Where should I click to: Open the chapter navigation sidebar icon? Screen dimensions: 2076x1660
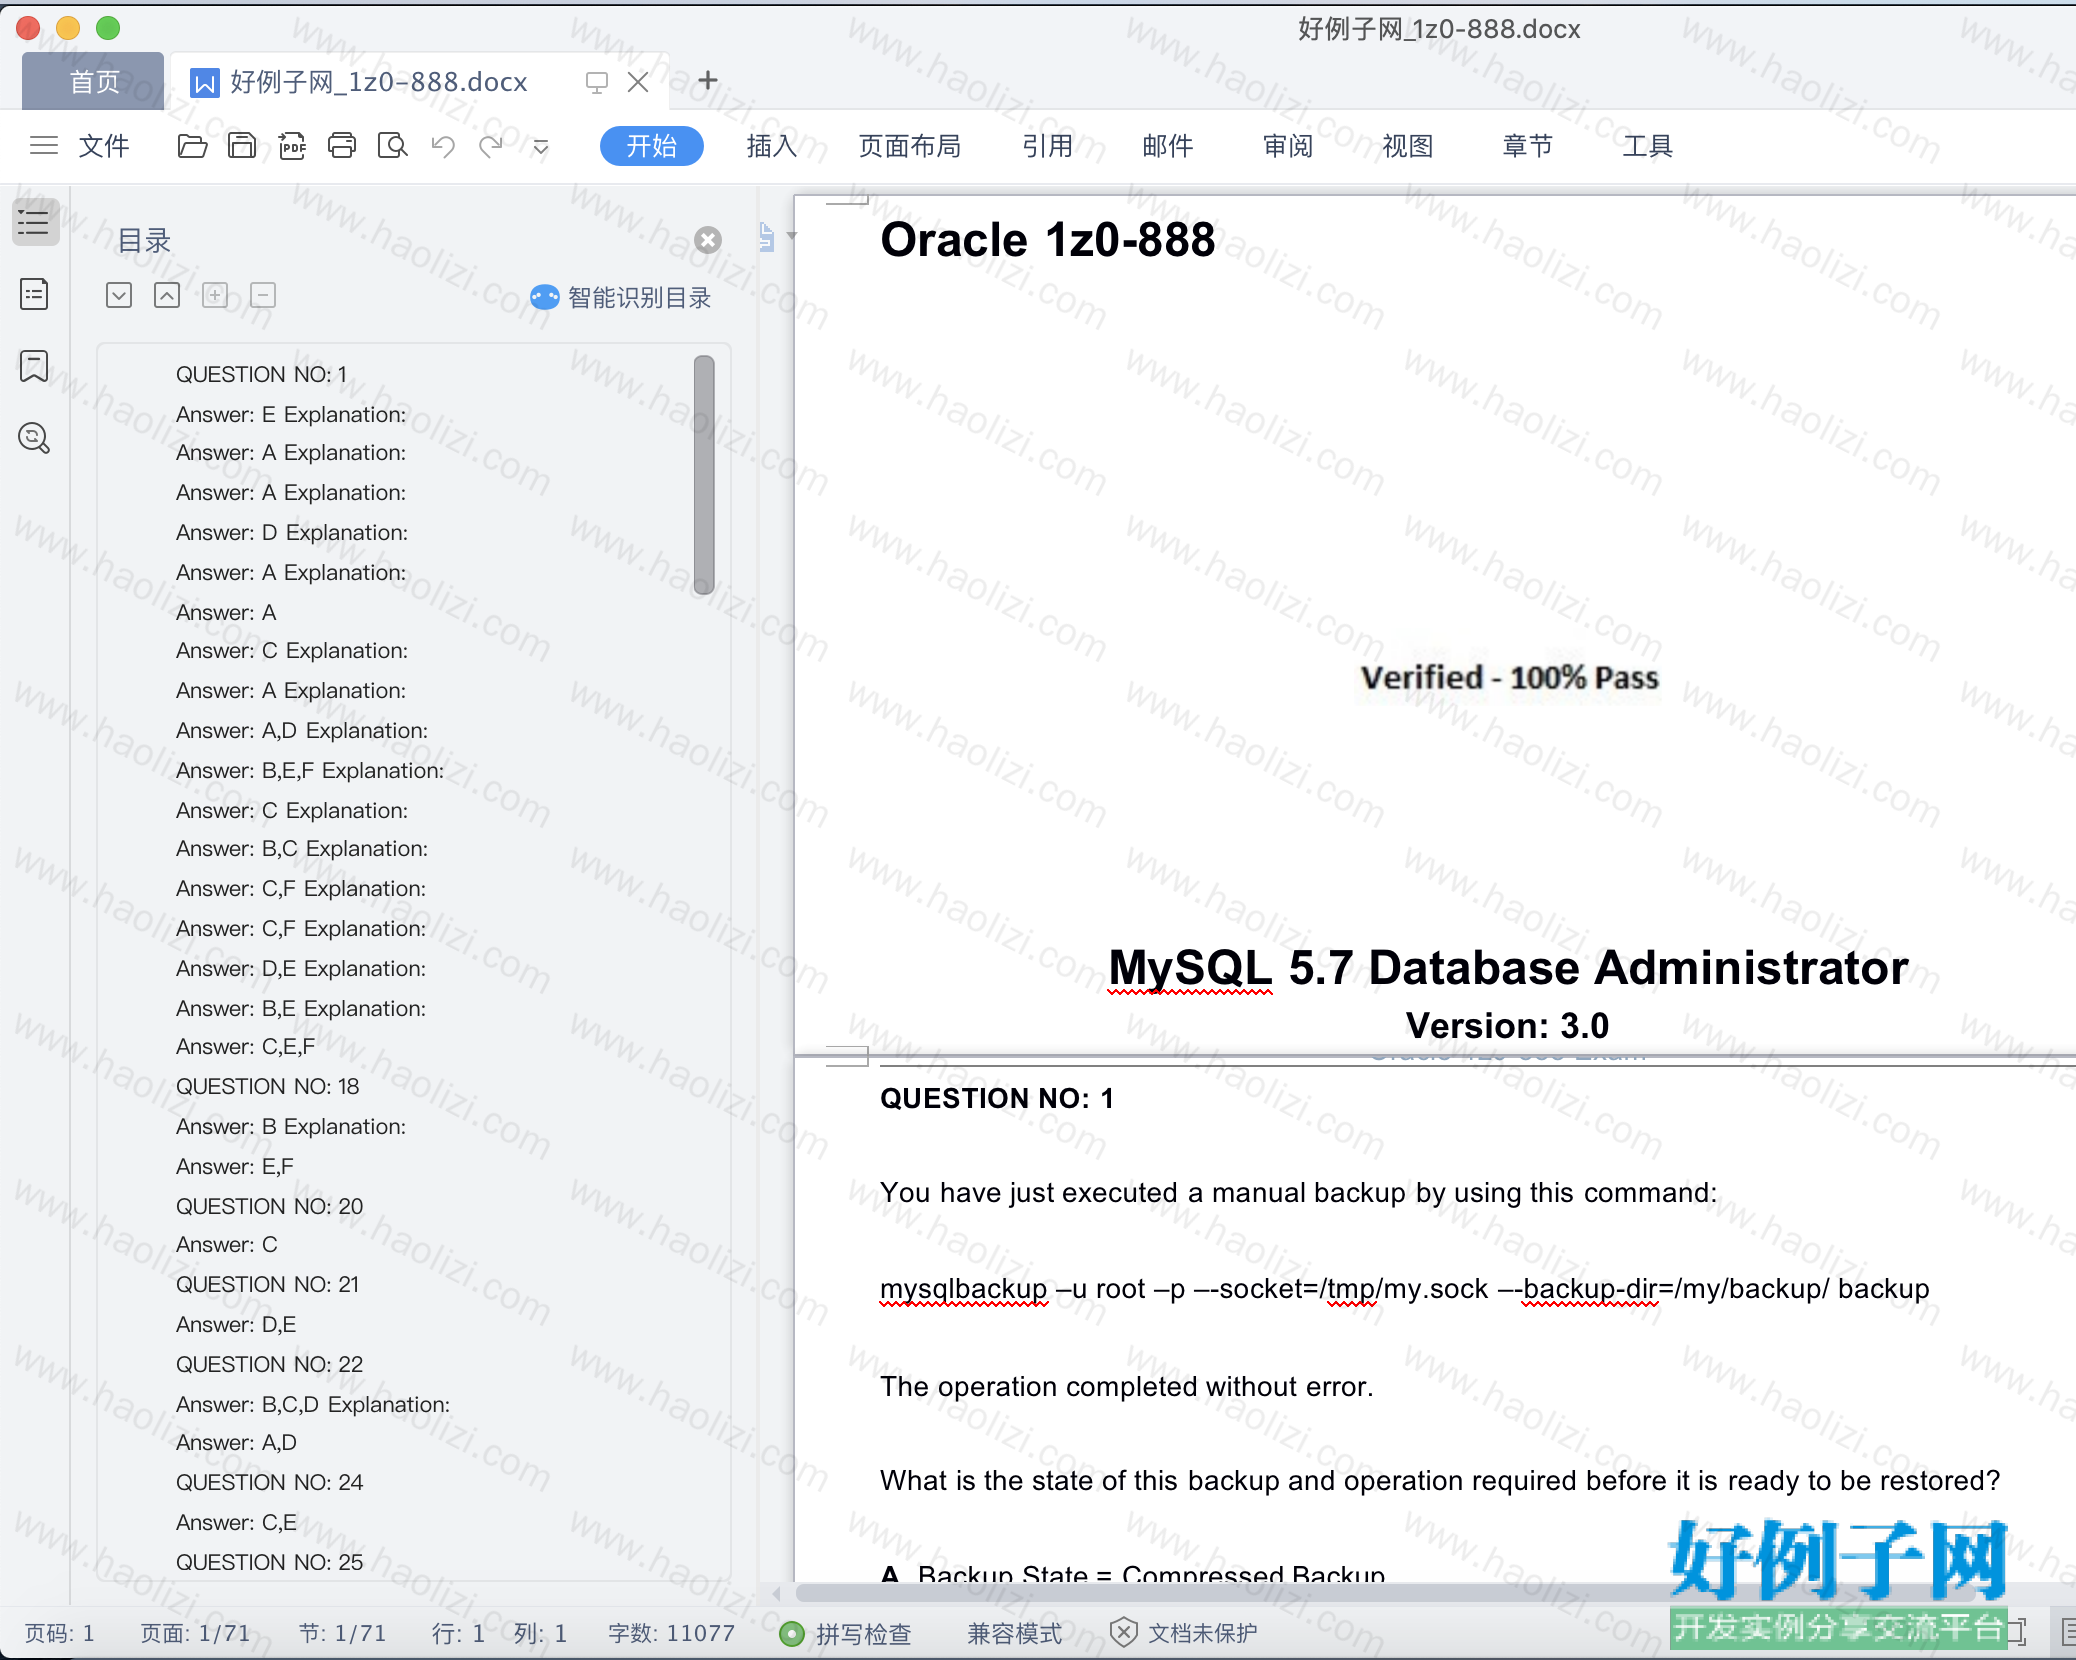(34, 294)
